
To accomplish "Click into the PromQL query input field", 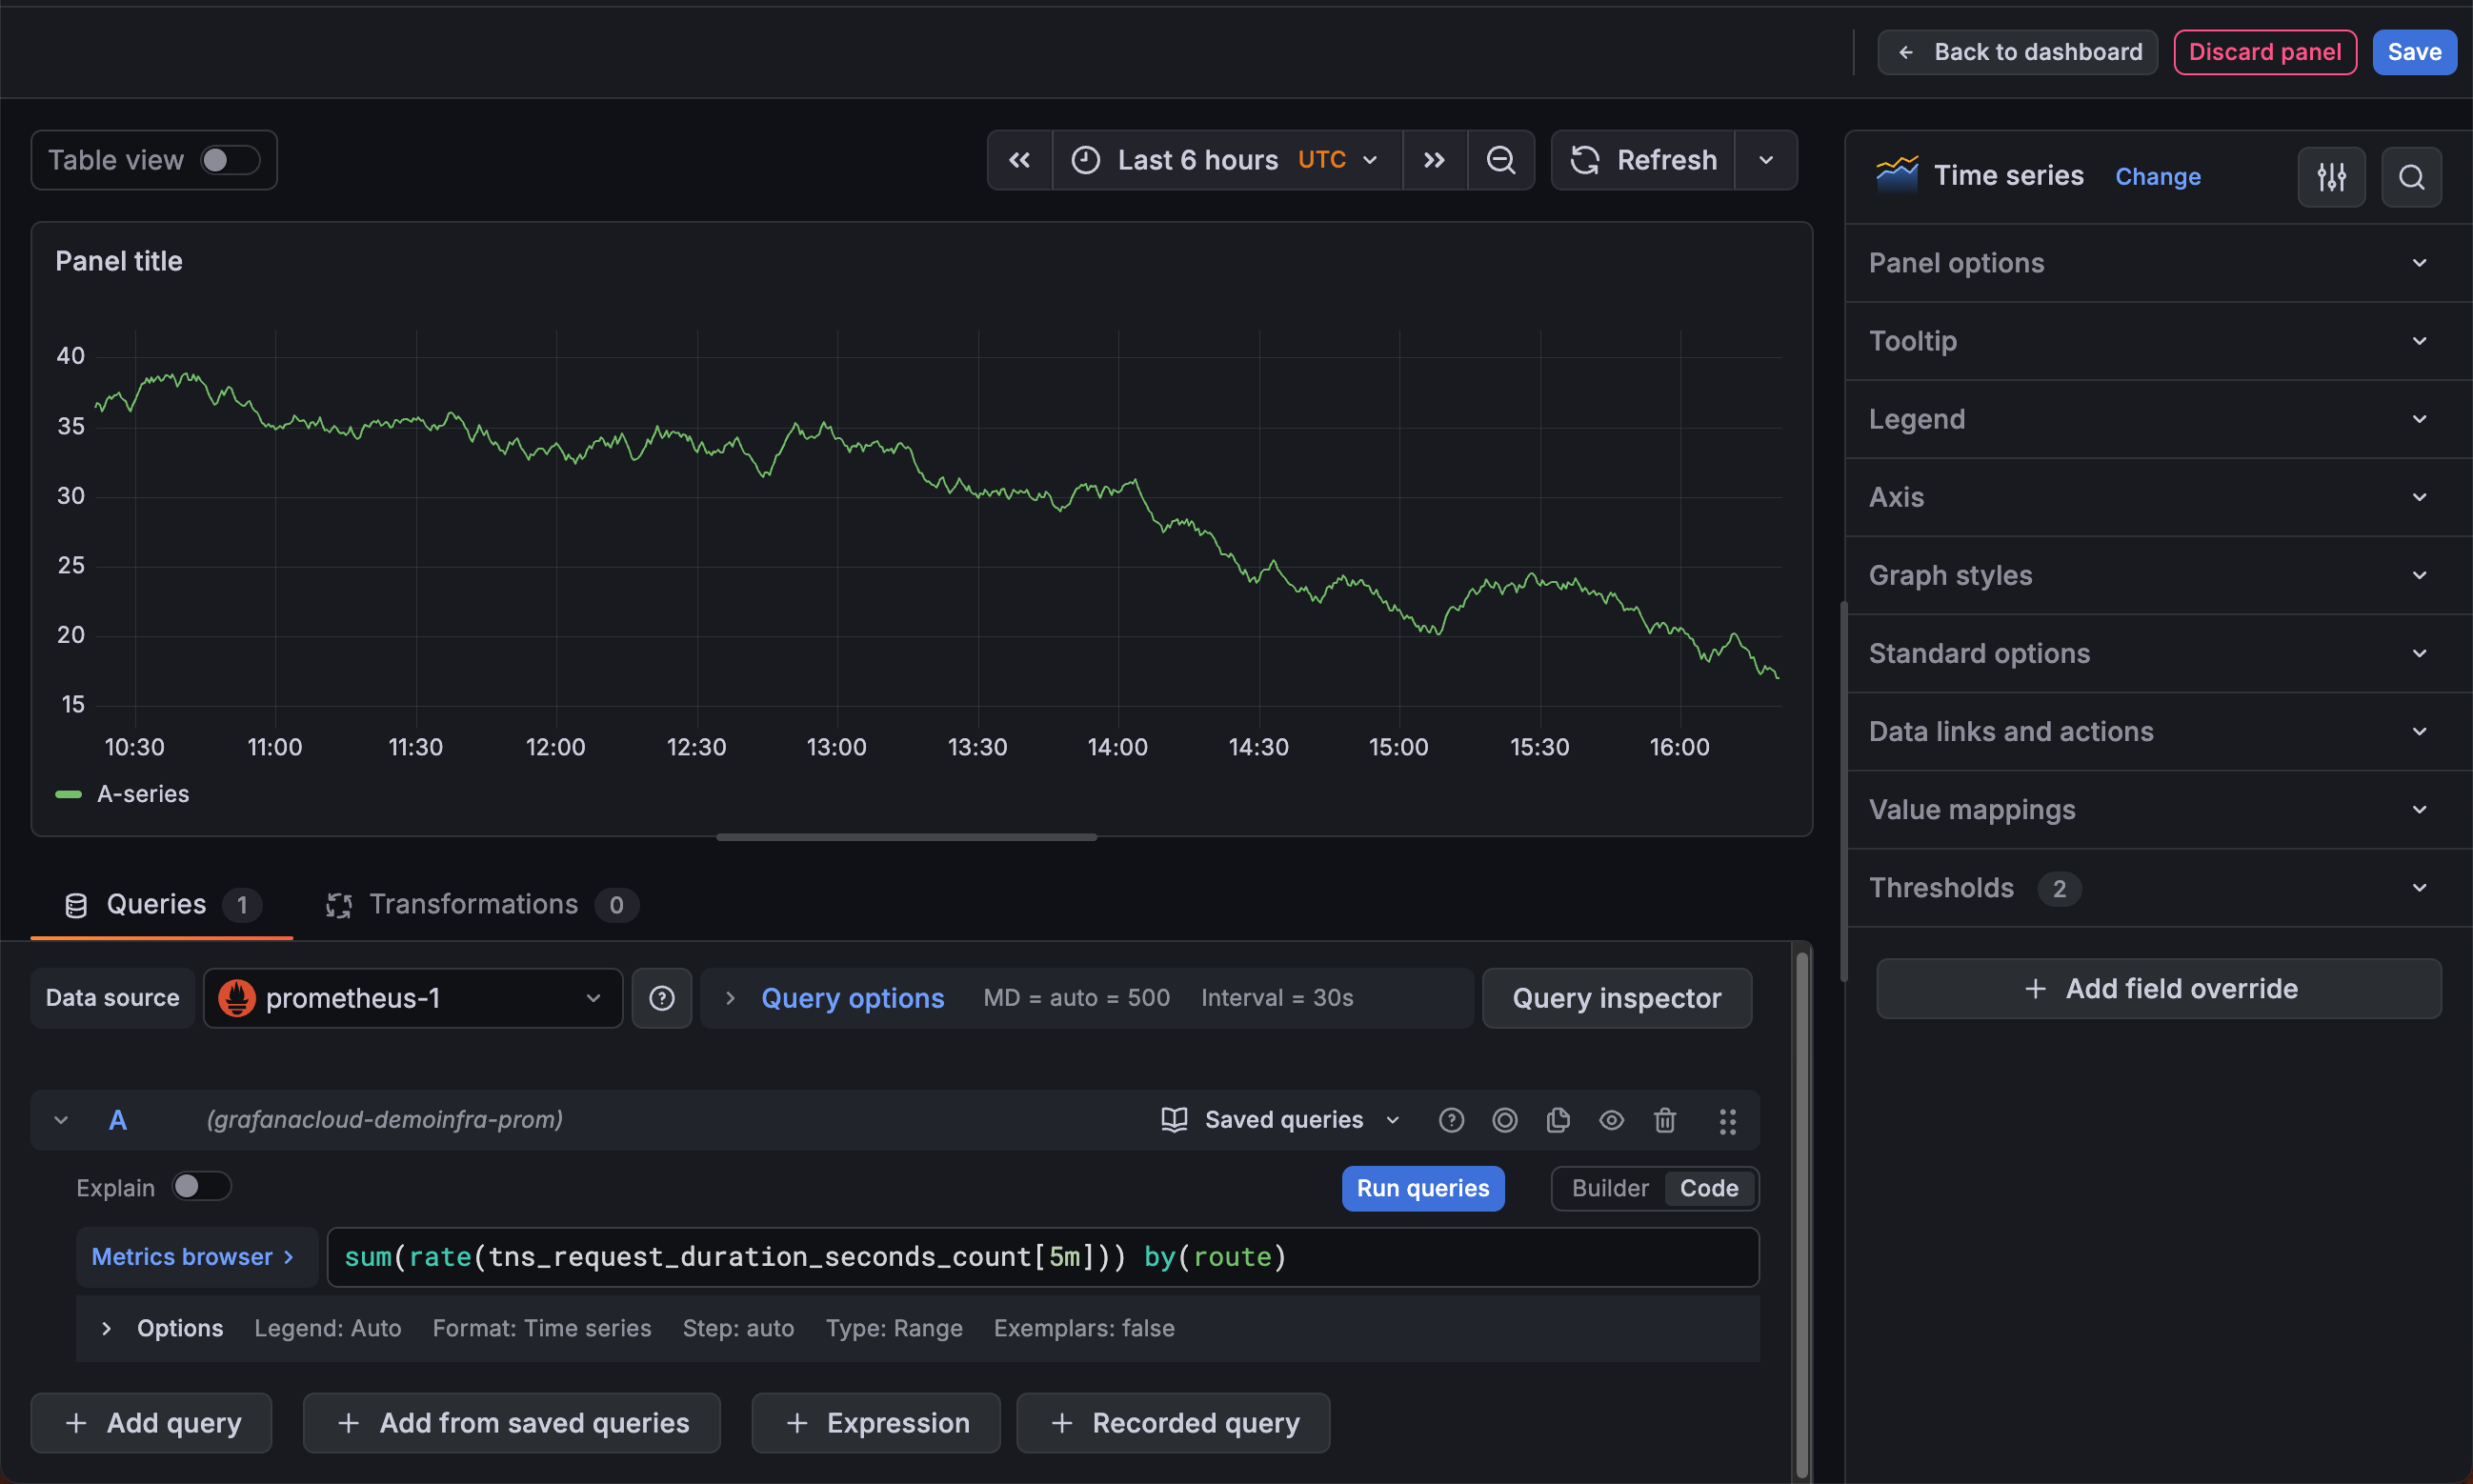I will (x=1040, y=1257).
